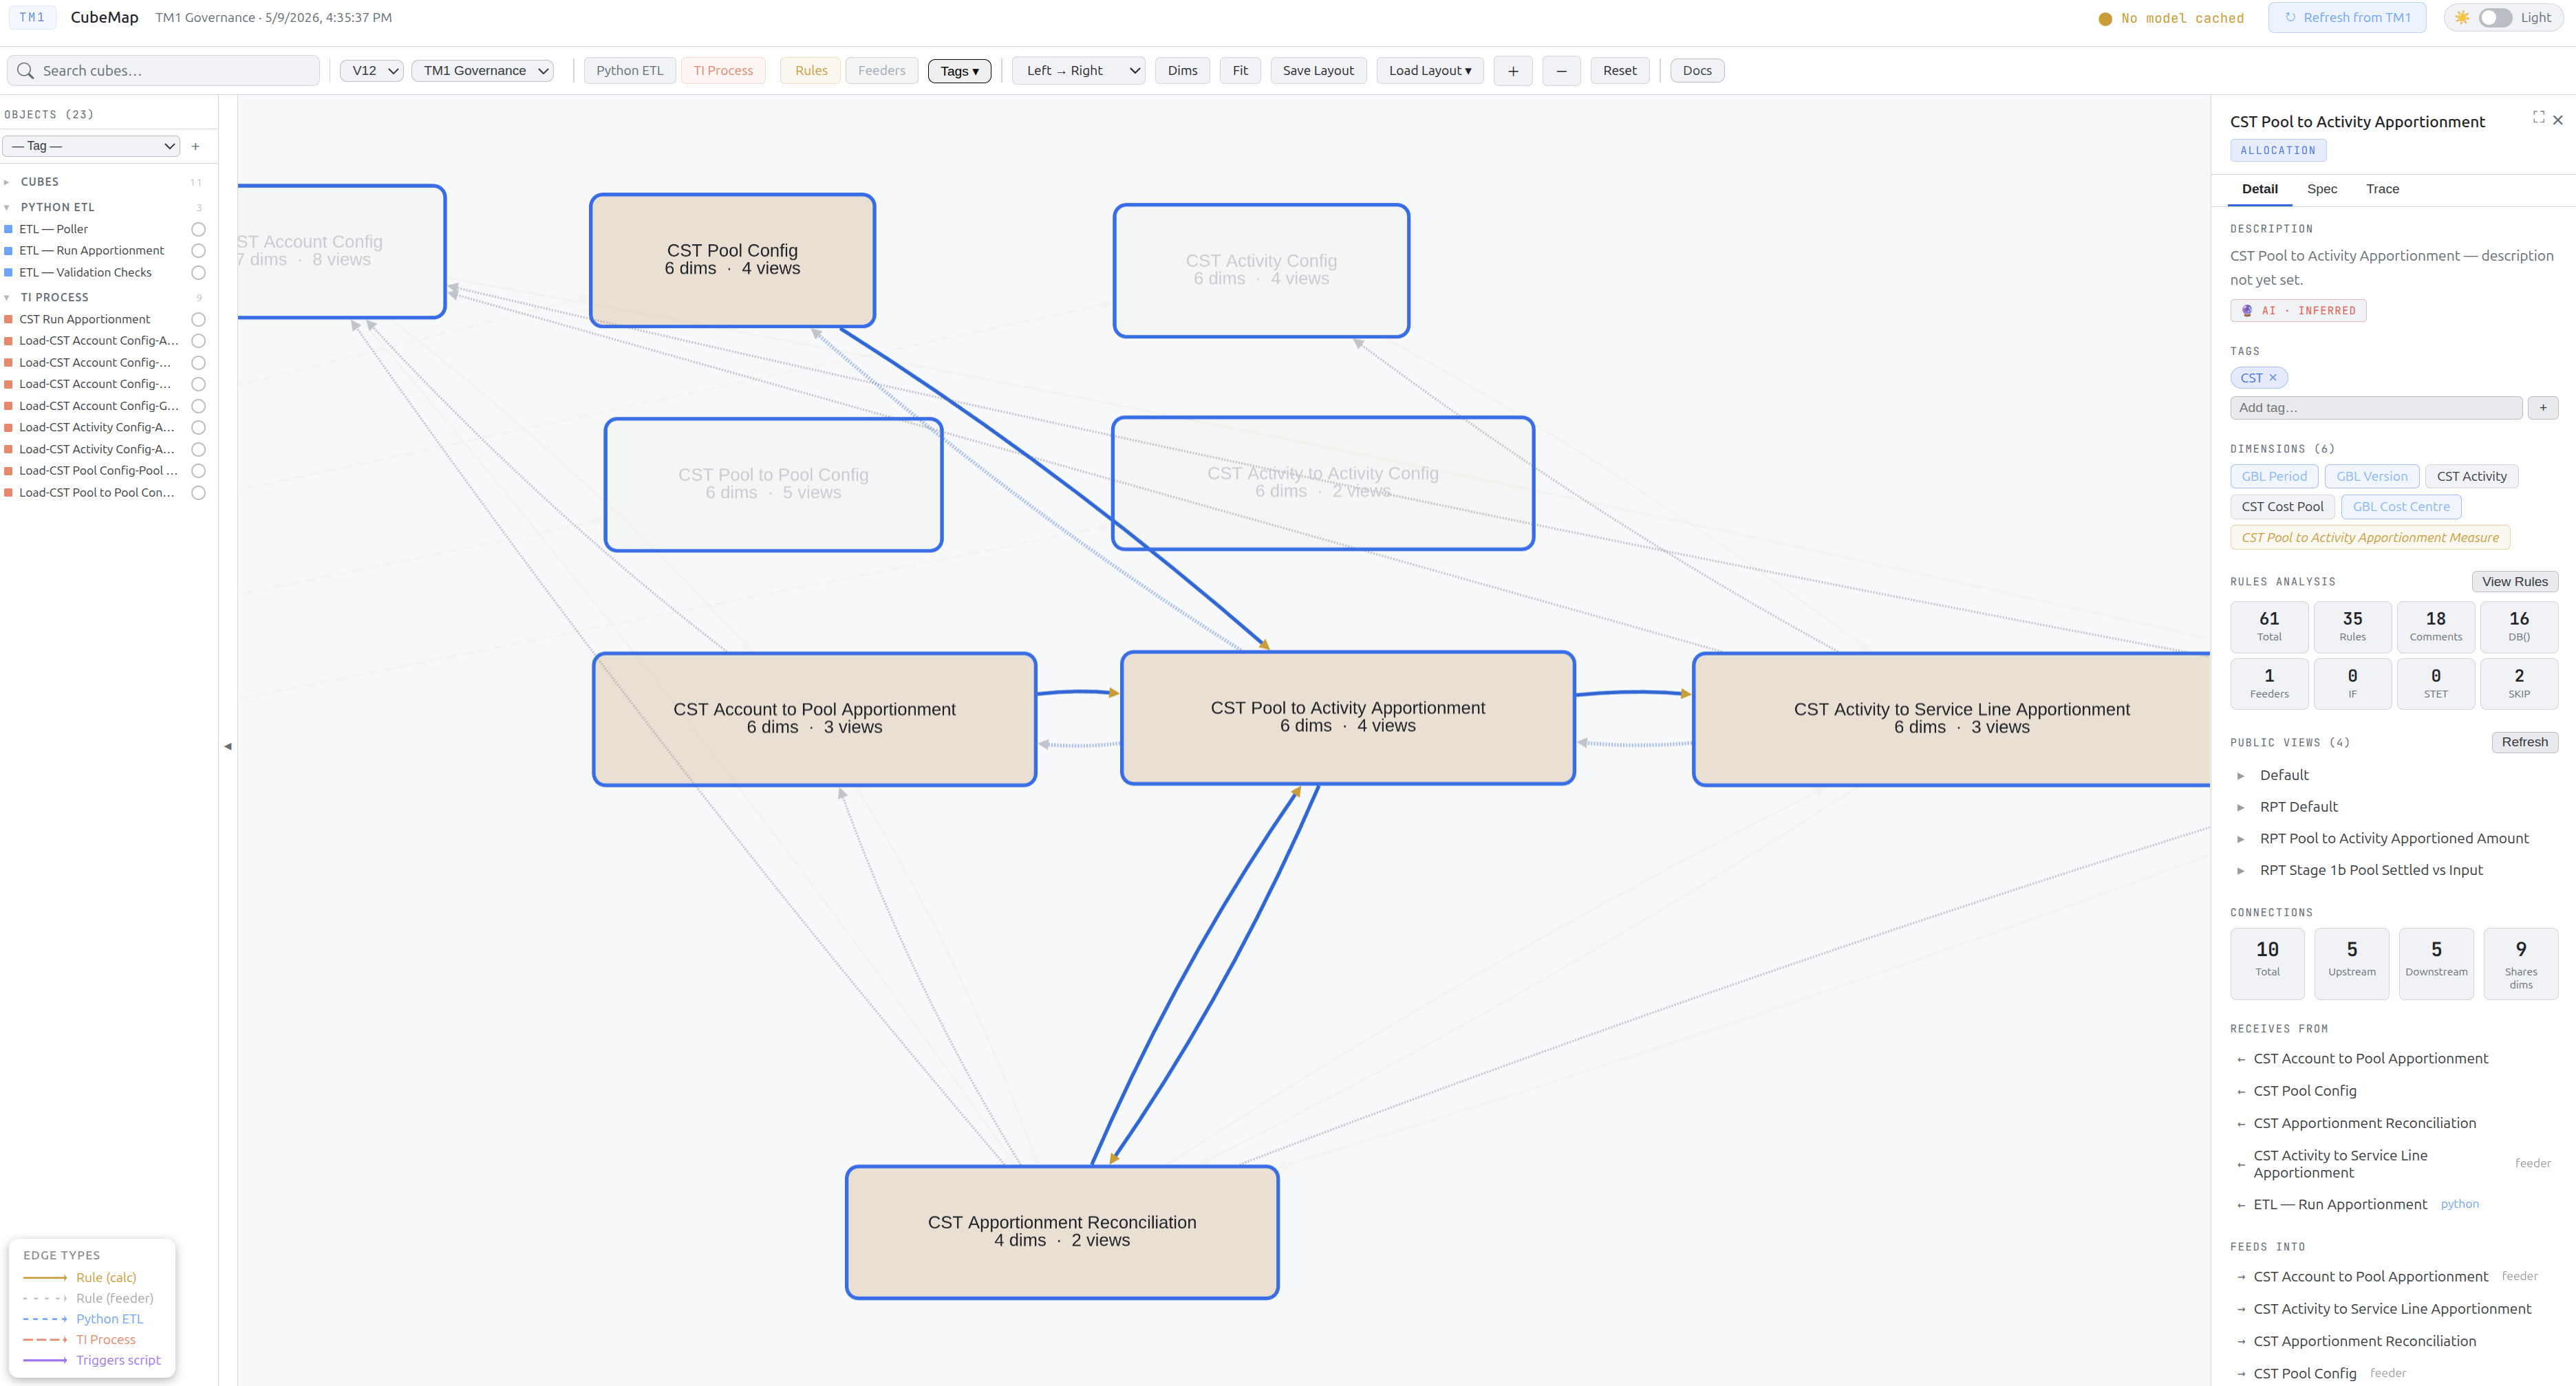This screenshot has width=2576, height=1386.
Task: Select the Load-CST Pool to Pool Con radio button
Action: (198, 493)
